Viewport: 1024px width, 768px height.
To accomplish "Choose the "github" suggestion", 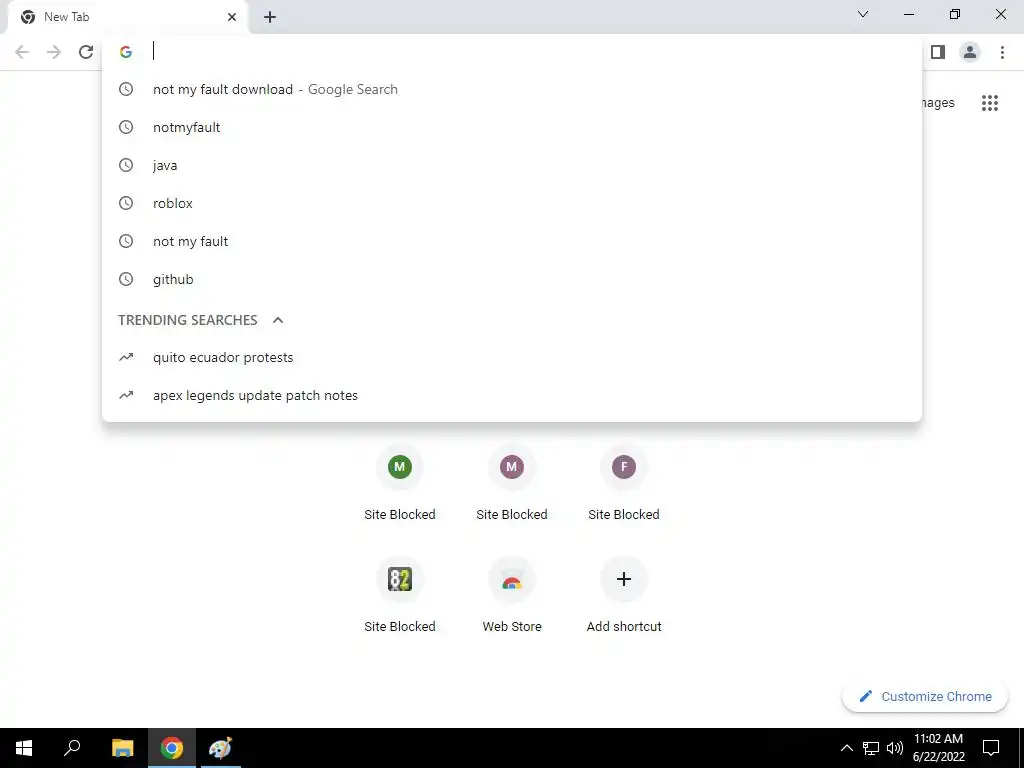I will [512, 279].
